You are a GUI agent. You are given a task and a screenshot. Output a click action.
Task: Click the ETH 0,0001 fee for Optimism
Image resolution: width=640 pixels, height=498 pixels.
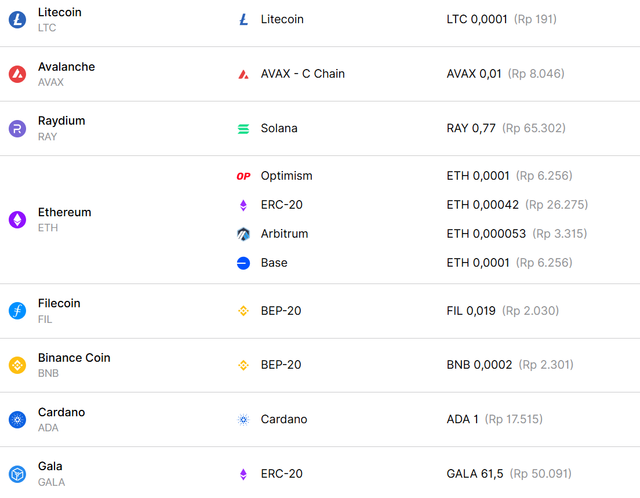coord(478,176)
